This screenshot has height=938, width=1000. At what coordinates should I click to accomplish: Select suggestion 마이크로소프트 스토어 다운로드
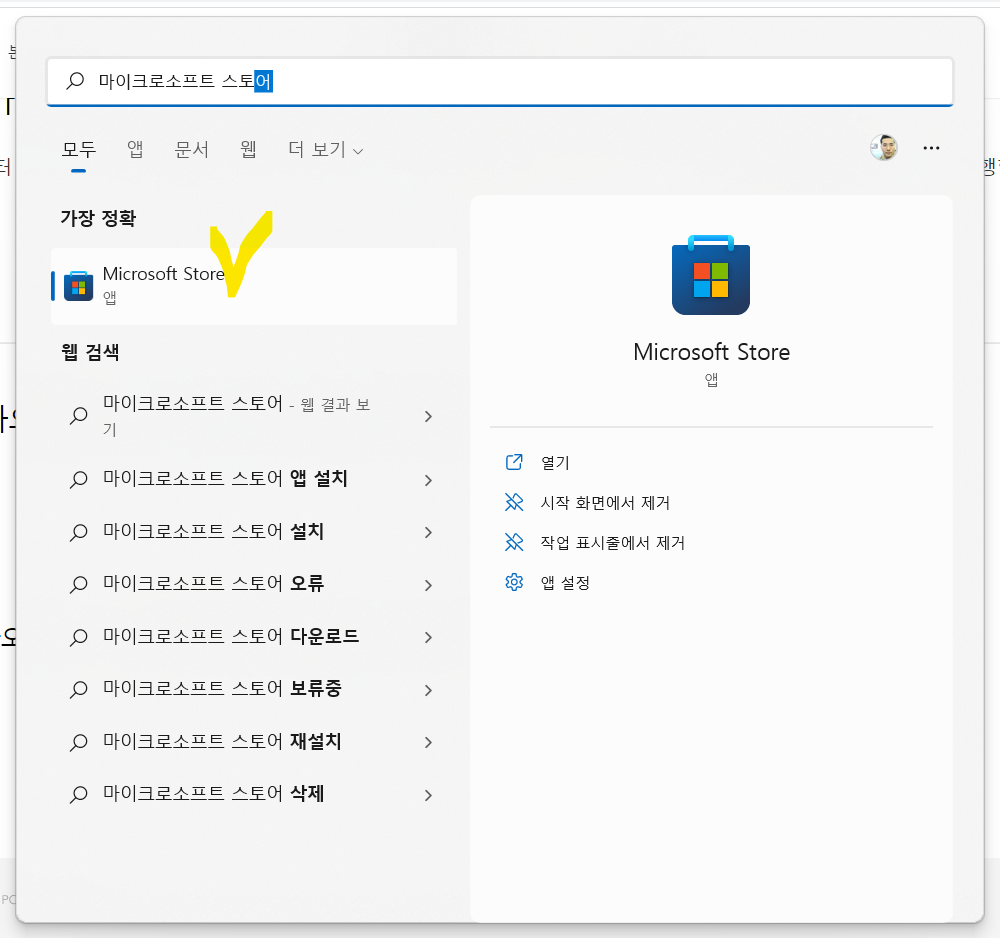tap(254, 636)
